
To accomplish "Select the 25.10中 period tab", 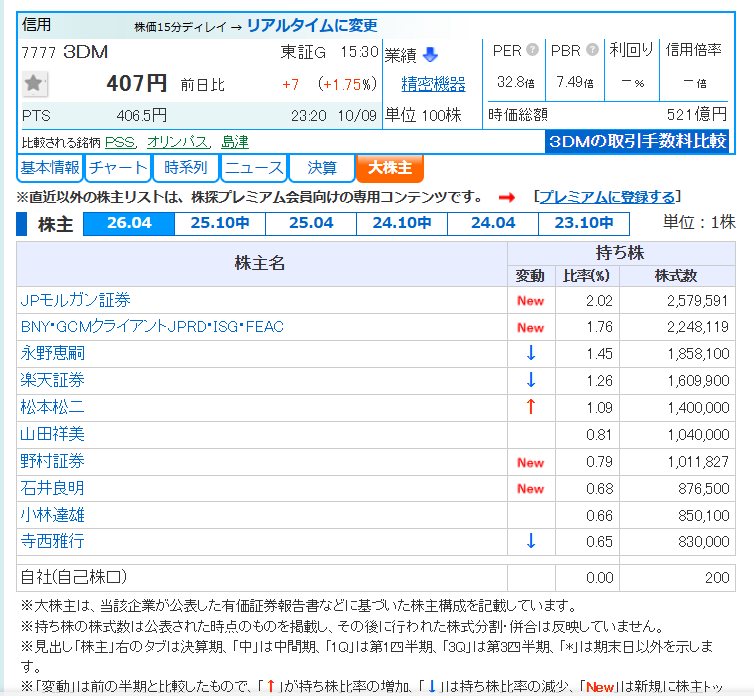I will tap(220, 224).
